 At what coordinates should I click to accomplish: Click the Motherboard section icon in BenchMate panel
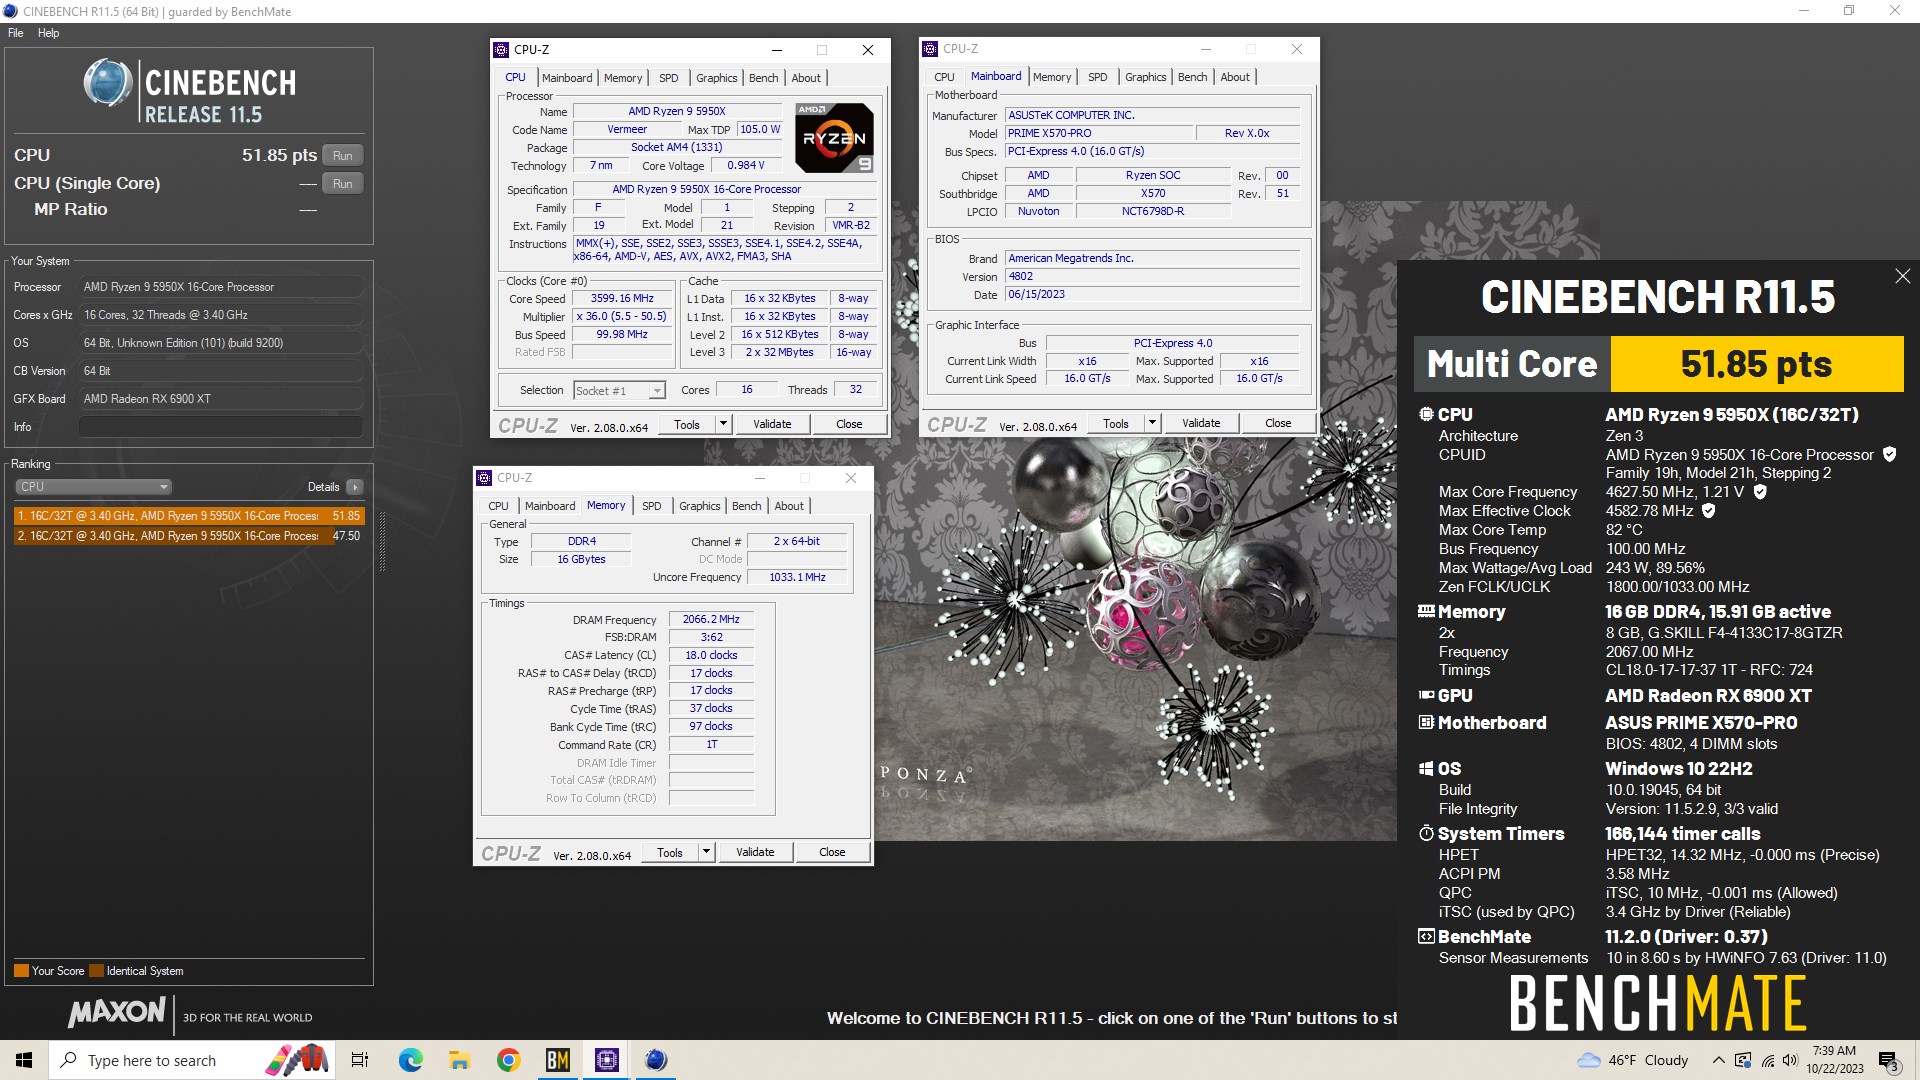point(1426,722)
